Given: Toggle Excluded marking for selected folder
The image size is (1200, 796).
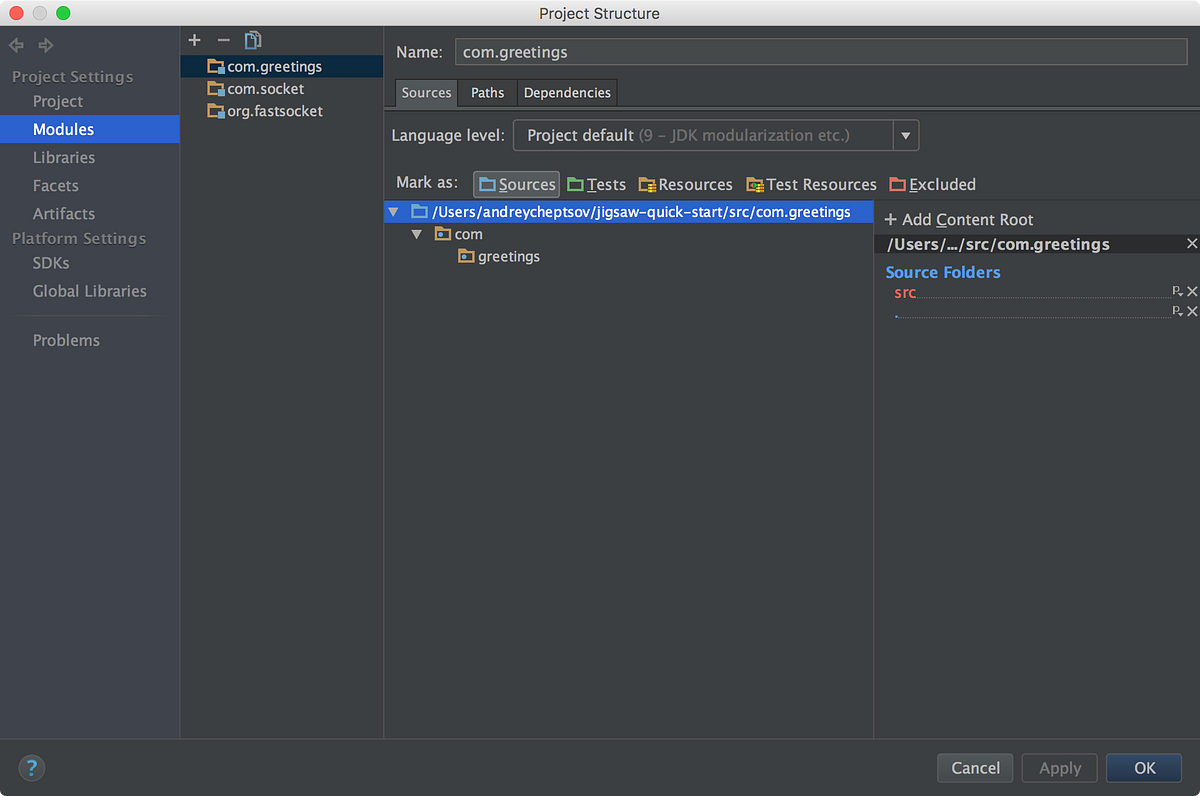Looking at the screenshot, I should point(932,184).
